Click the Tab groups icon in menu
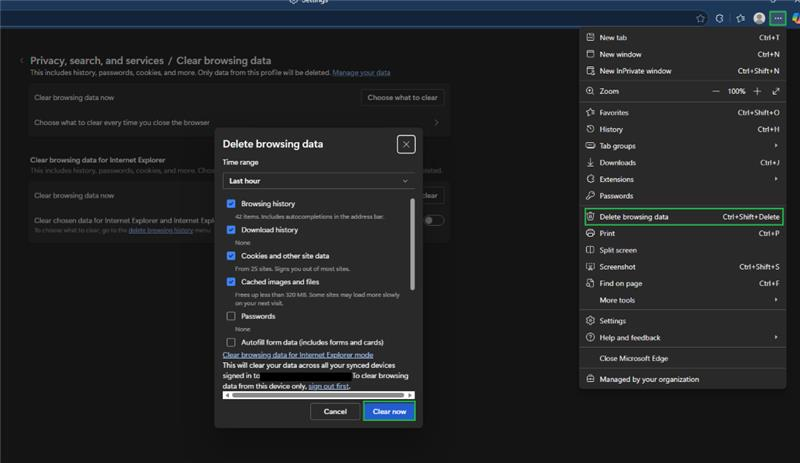800x463 pixels. (590, 145)
